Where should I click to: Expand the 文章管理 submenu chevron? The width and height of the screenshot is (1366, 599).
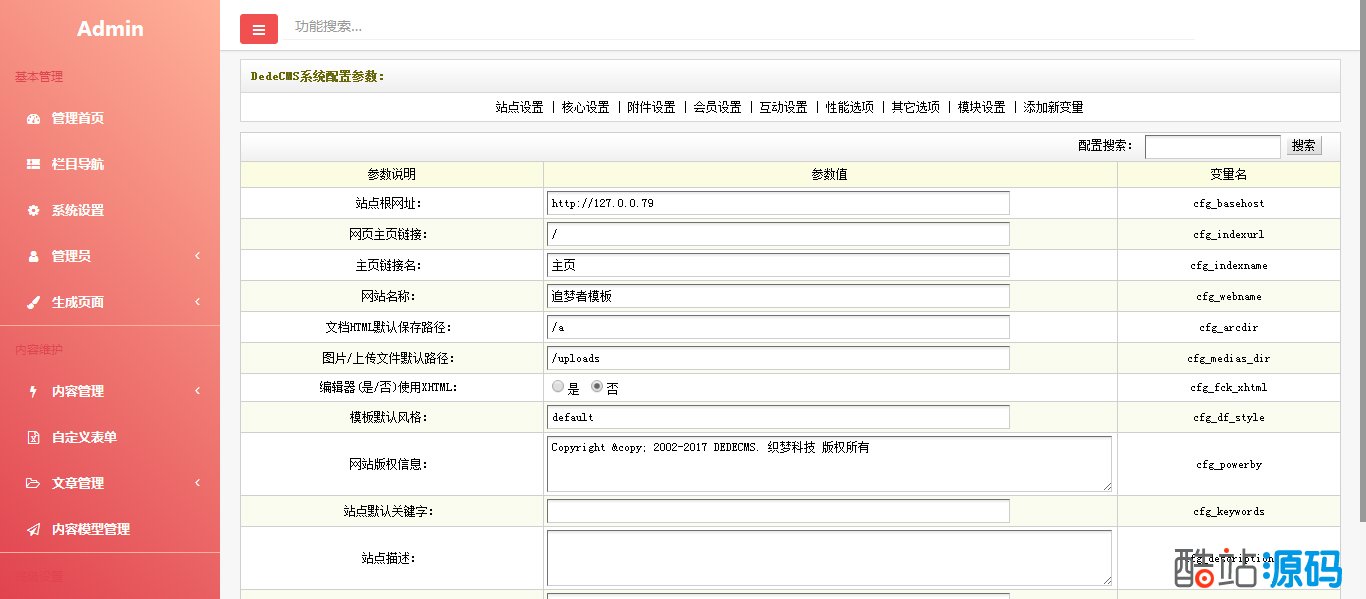pos(197,483)
